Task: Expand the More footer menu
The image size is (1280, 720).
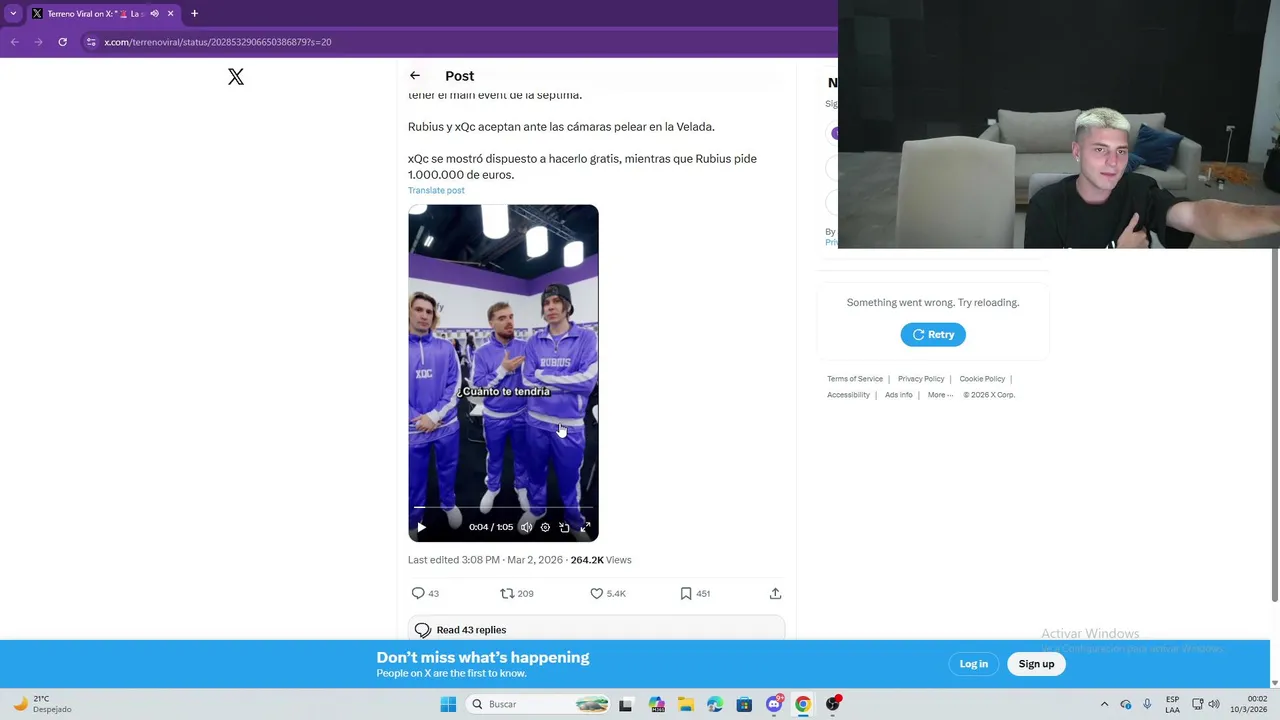Action: click(940, 395)
